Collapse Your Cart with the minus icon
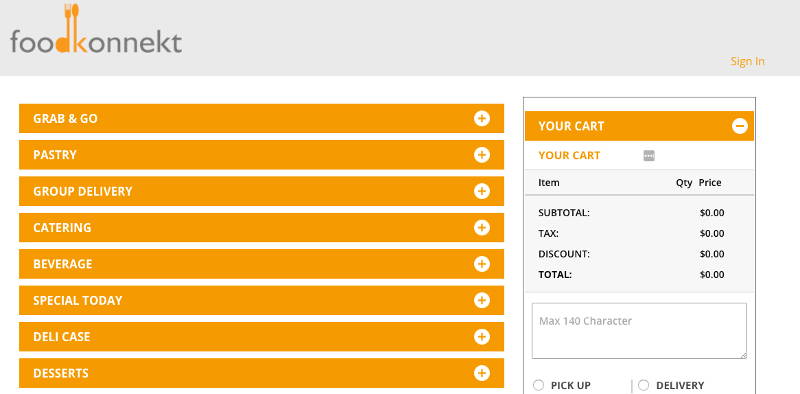The image size is (800, 394). click(x=740, y=126)
